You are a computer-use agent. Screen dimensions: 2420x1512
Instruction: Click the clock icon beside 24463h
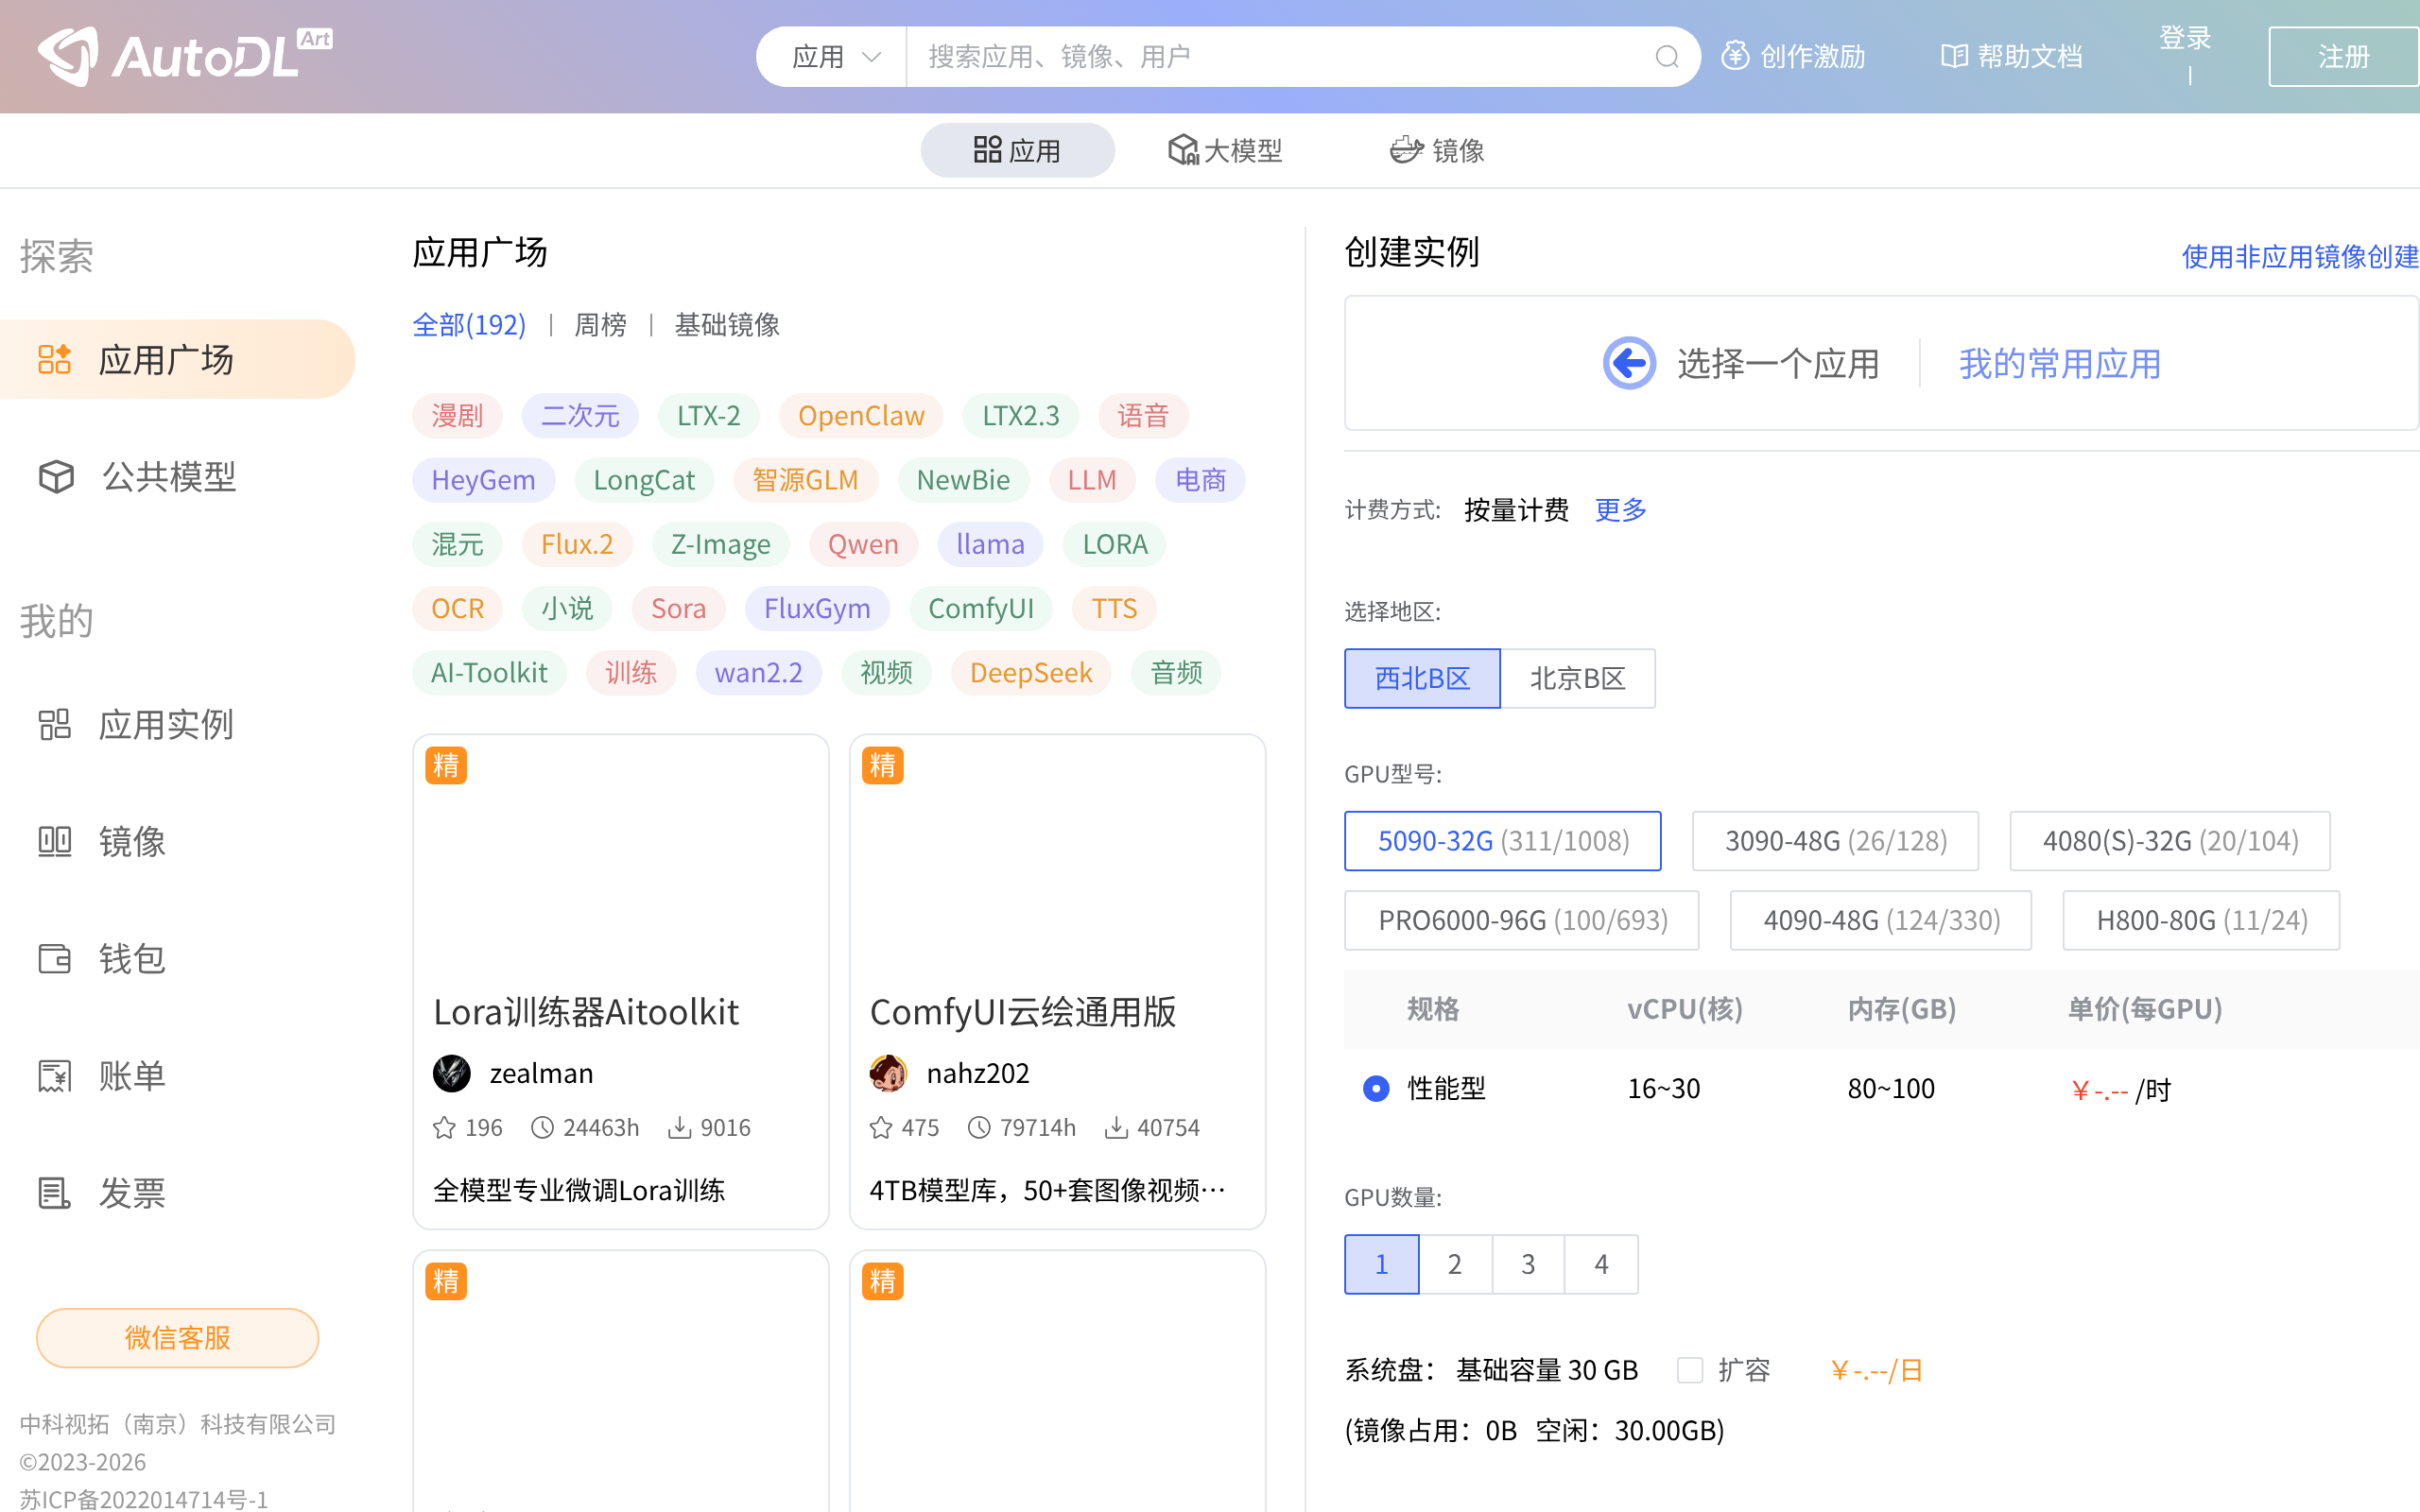click(542, 1128)
